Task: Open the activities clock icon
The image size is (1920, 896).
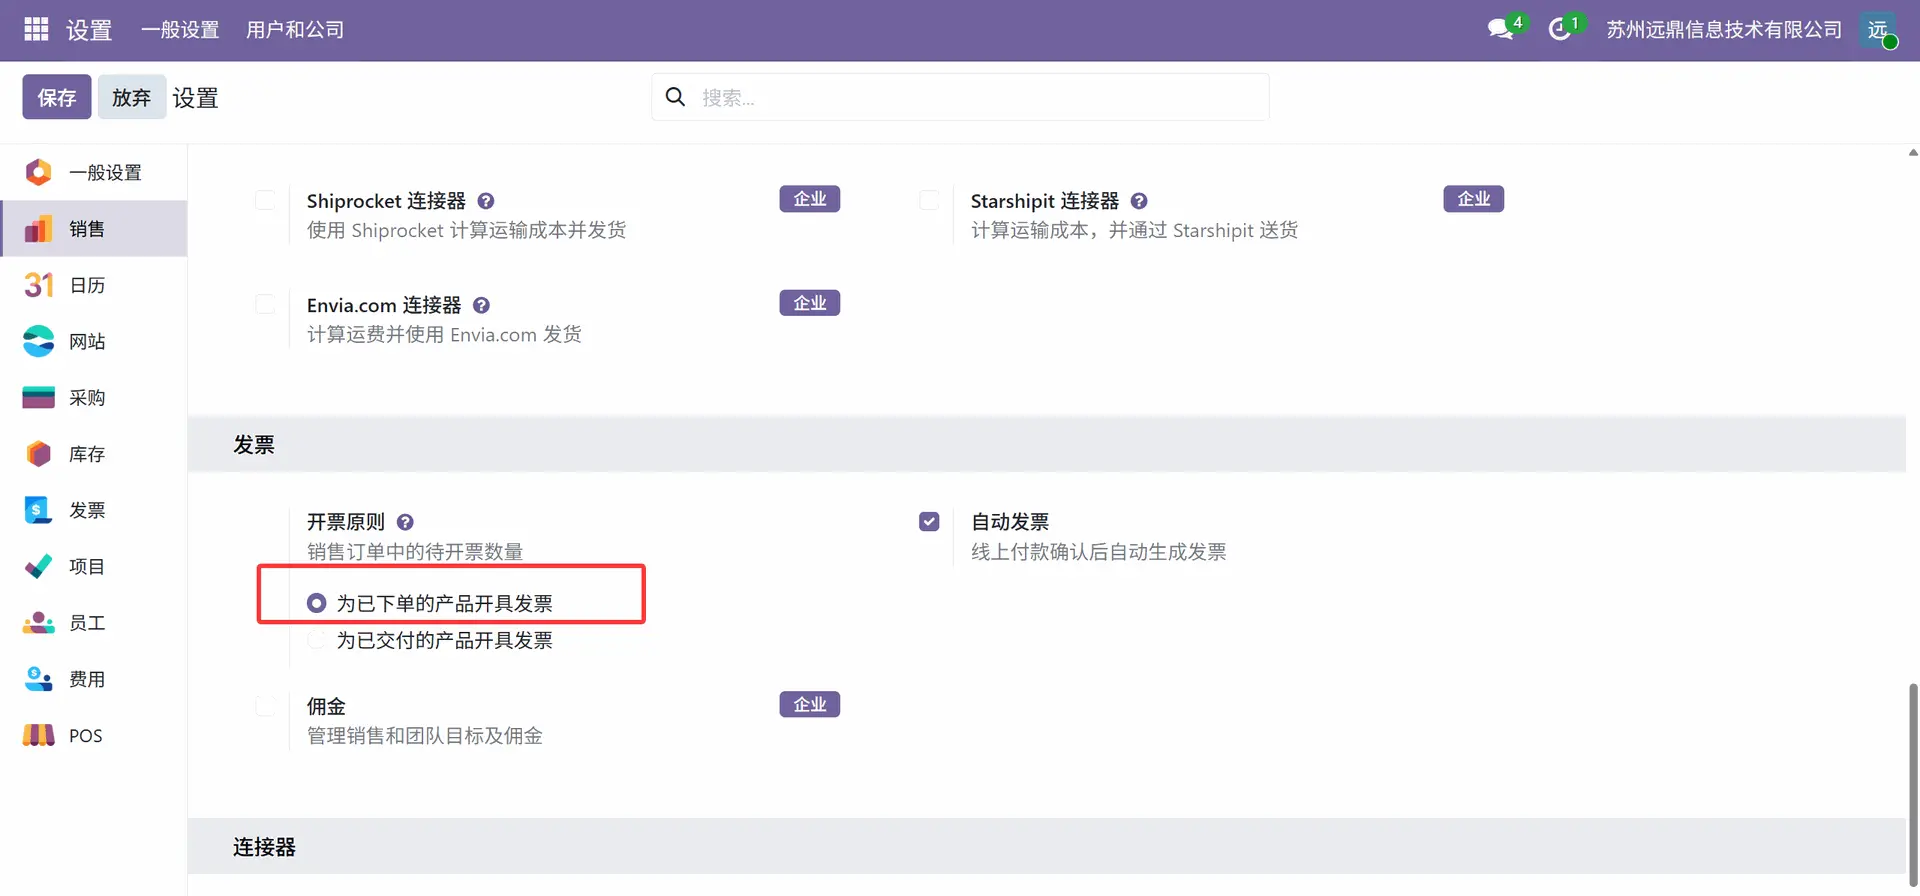Action: (1559, 30)
